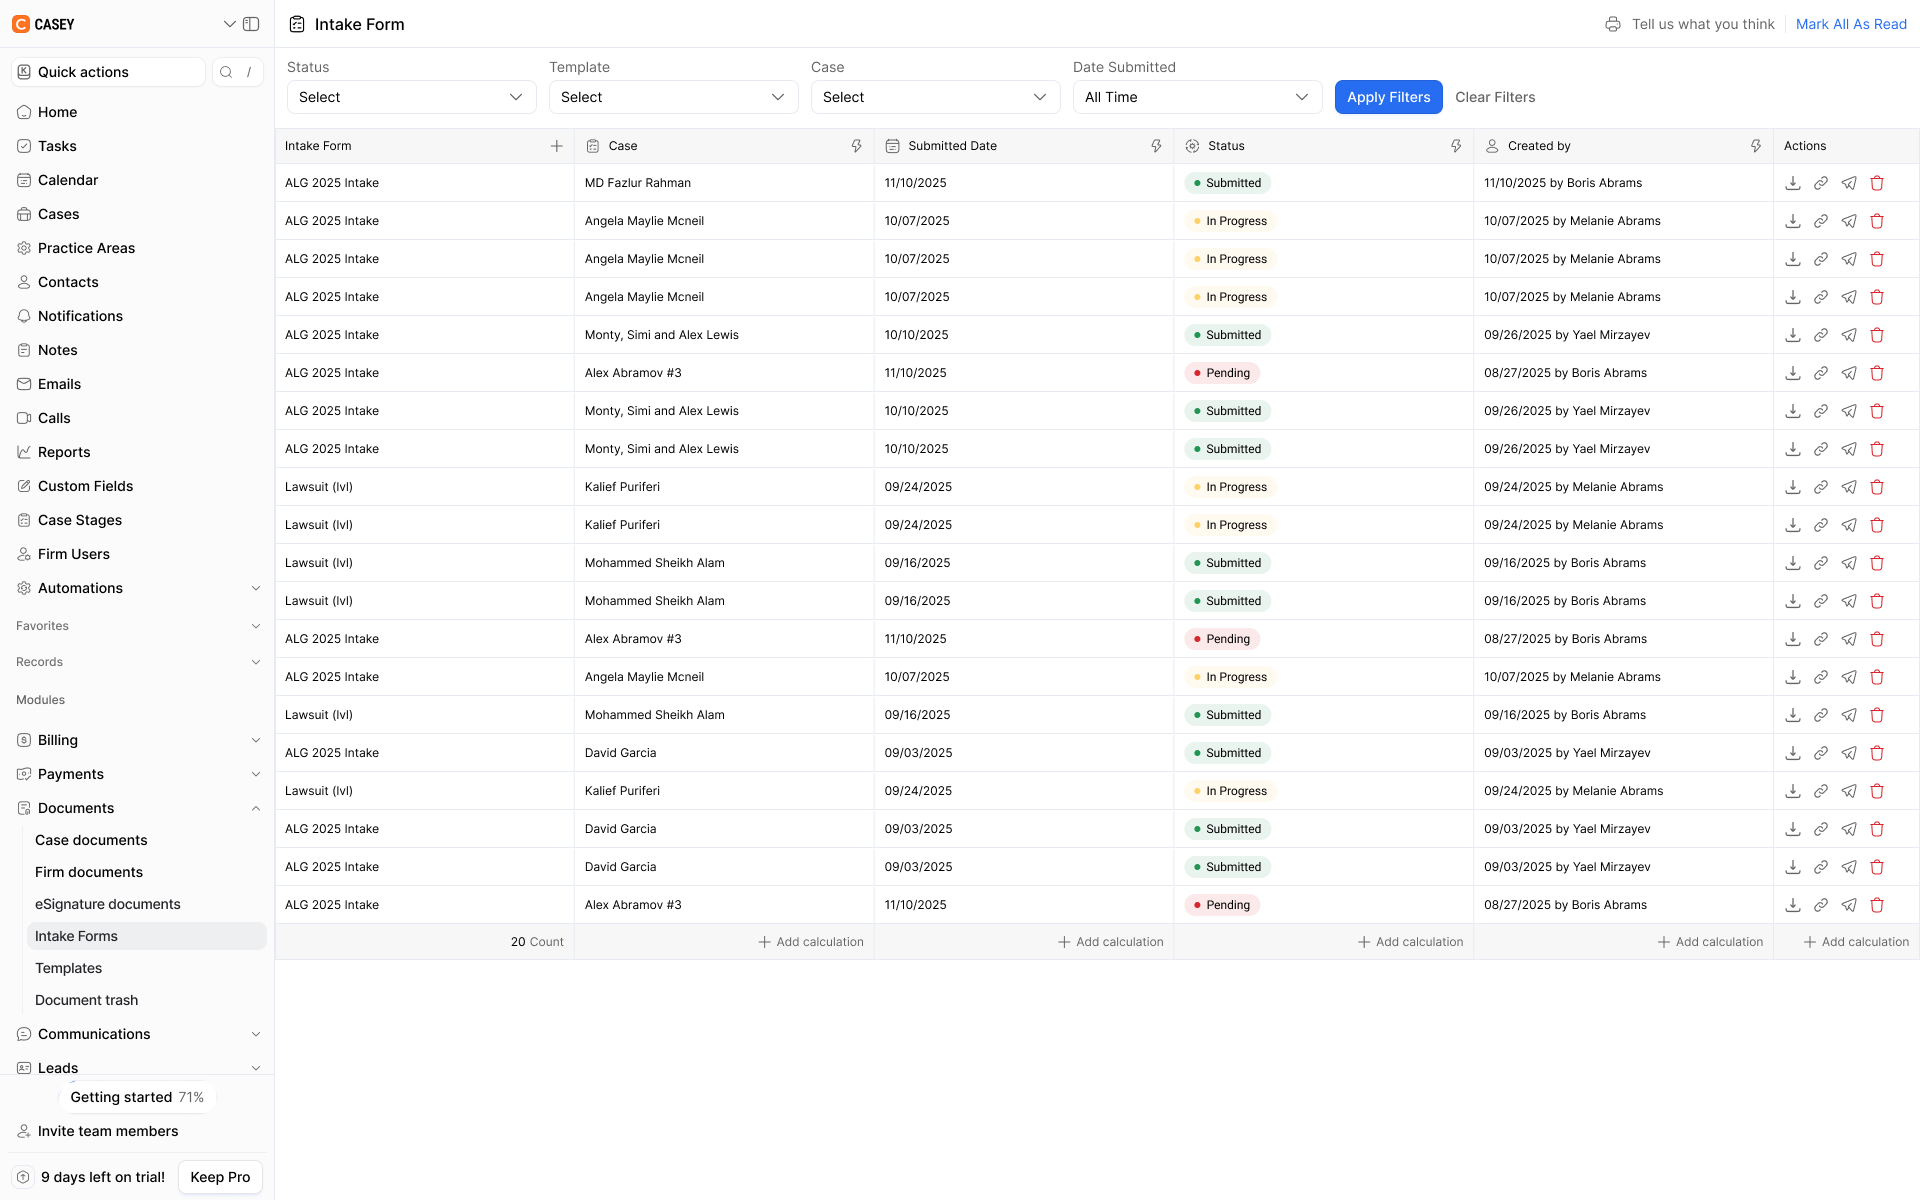Download the first David Garcia intake form
1920x1200 pixels.
[x=1793, y=753]
